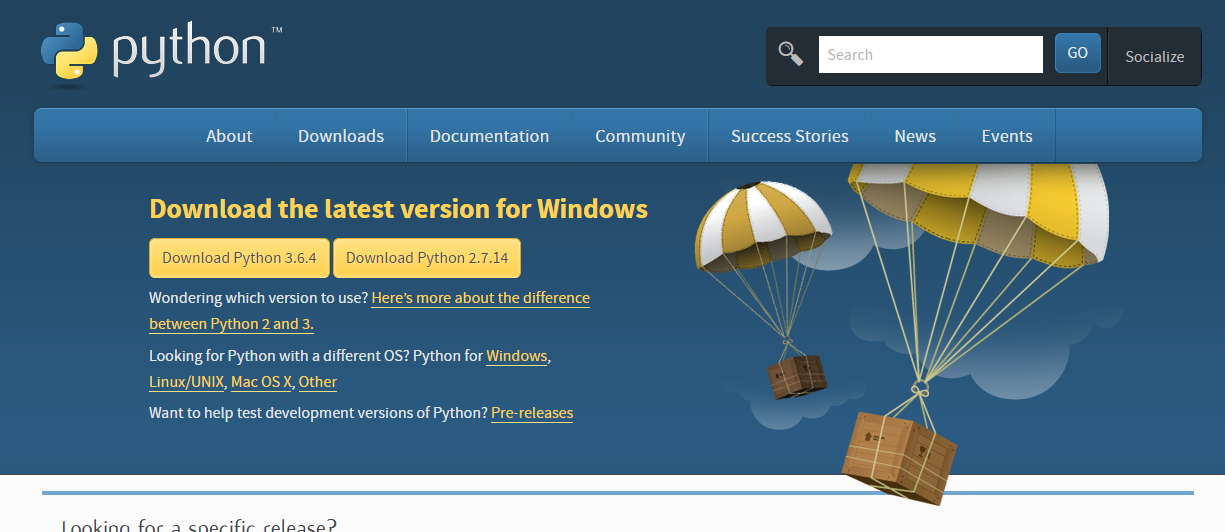1225x532 pixels.
Task: Follow the Linux/UNIX link
Action: pos(186,382)
